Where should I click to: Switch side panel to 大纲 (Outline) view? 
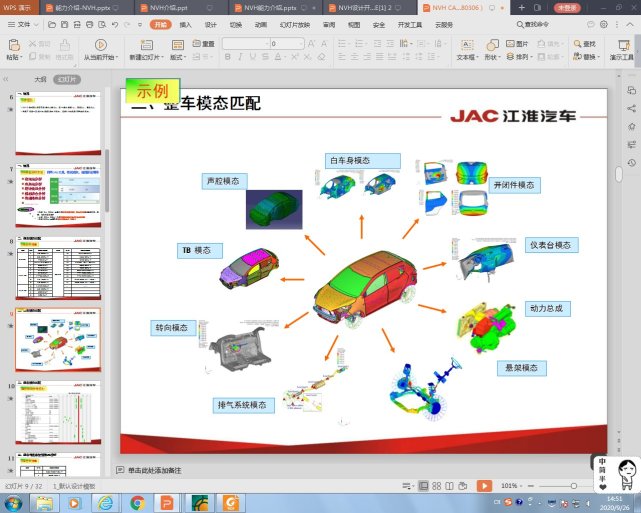[x=40, y=79]
